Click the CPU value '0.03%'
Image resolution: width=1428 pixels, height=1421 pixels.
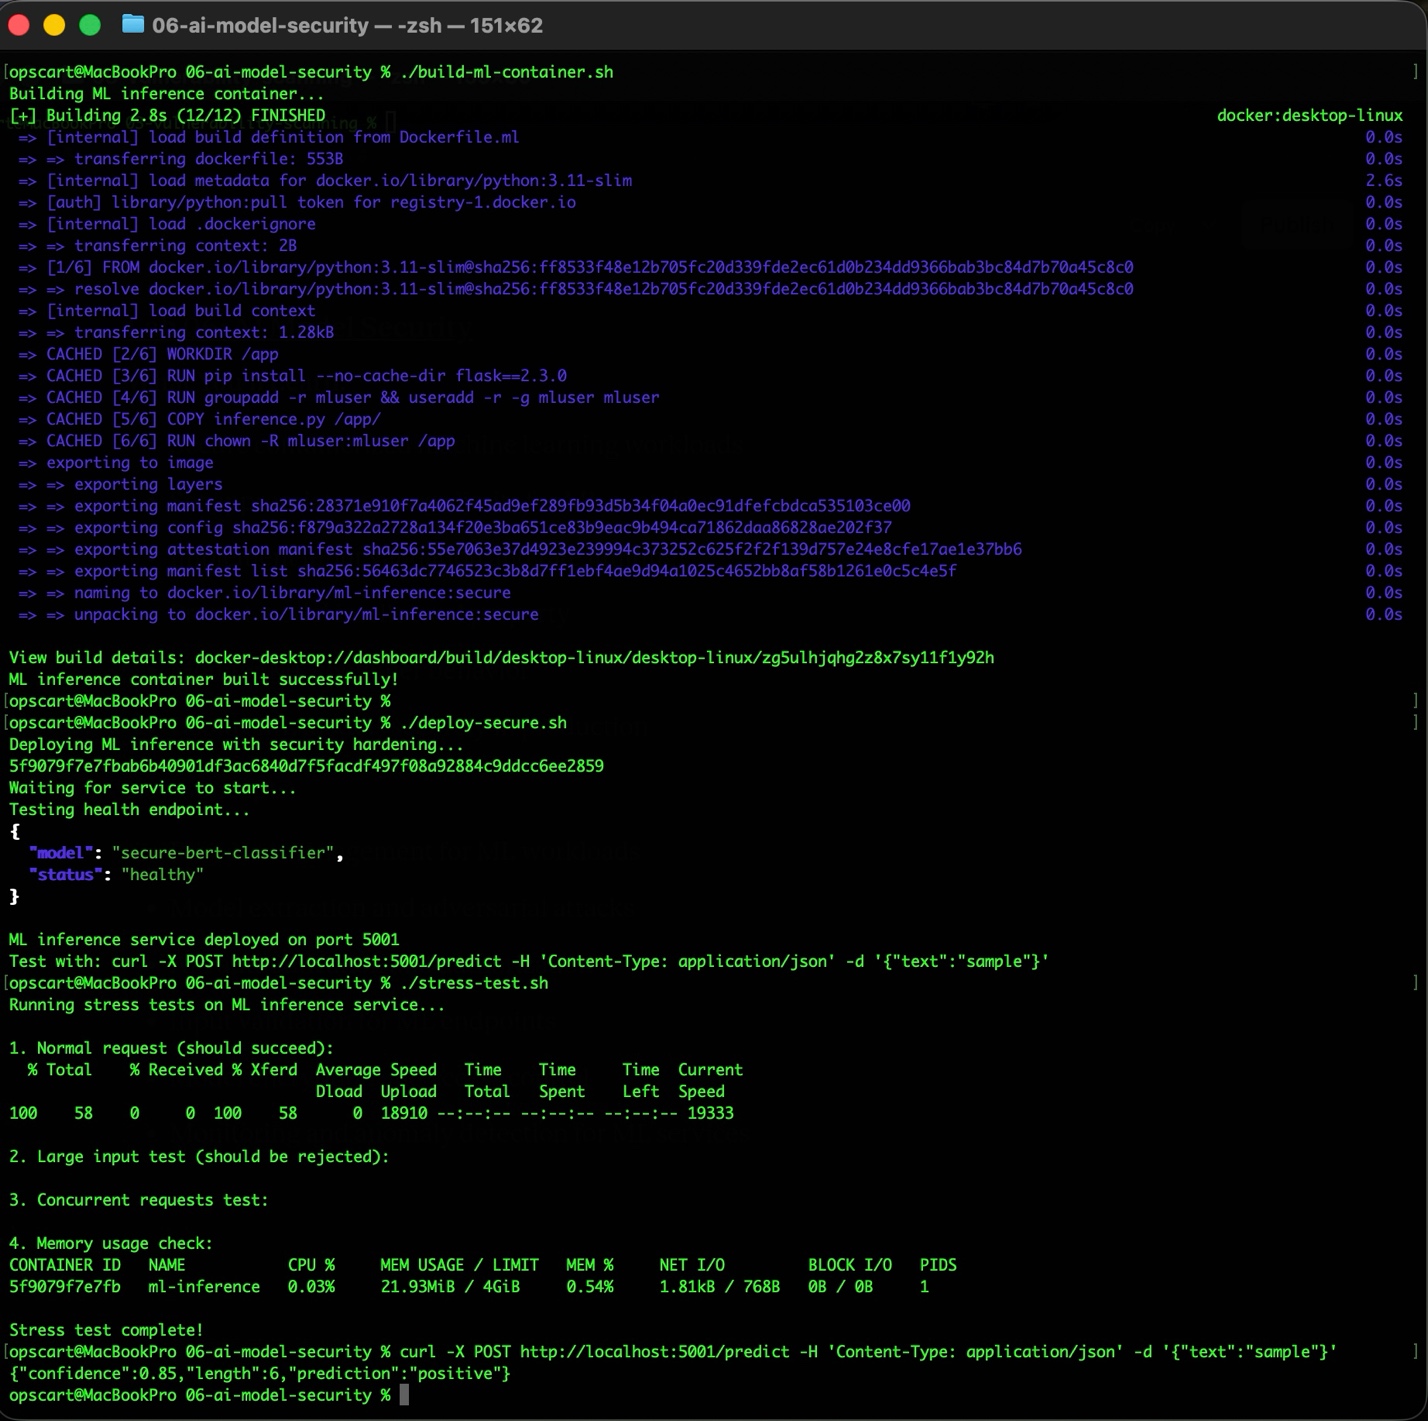(x=311, y=1286)
